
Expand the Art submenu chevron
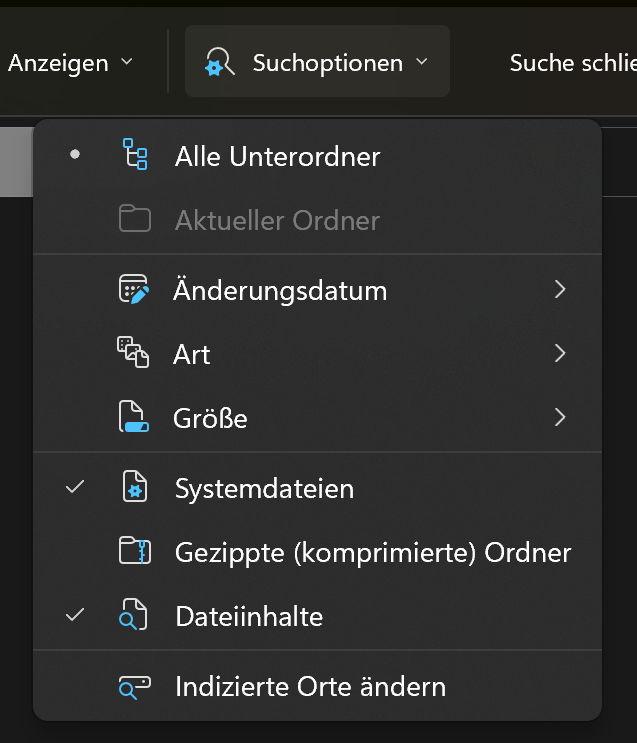(560, 353)
